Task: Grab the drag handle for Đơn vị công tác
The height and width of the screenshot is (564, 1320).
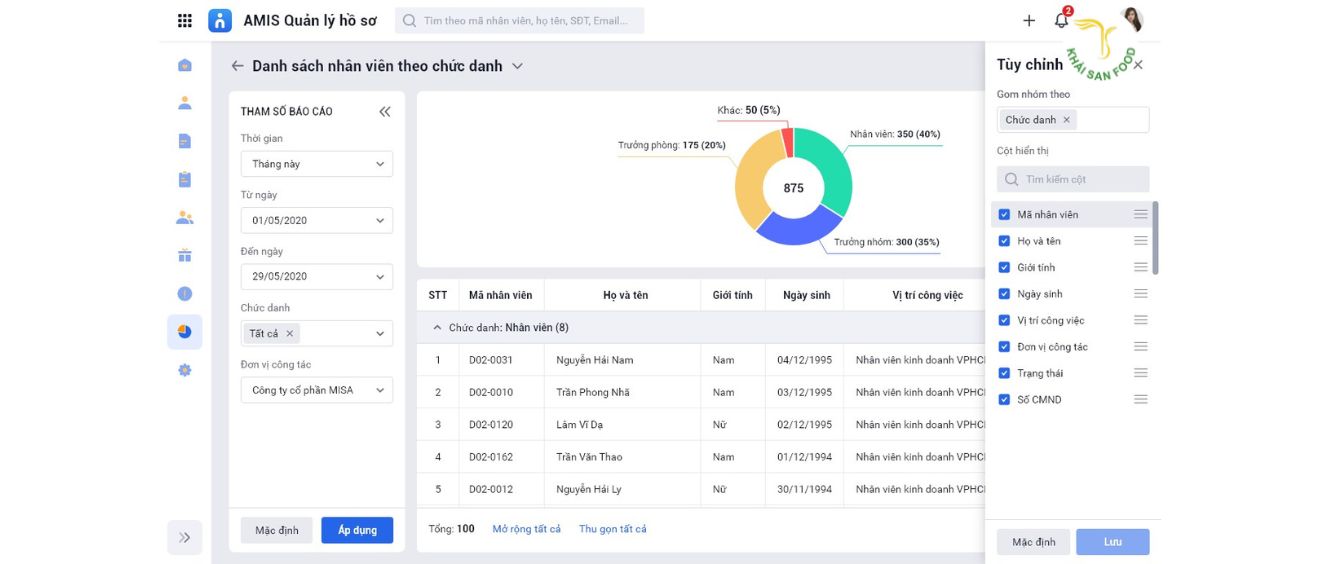Action: tap(1140, 347)
